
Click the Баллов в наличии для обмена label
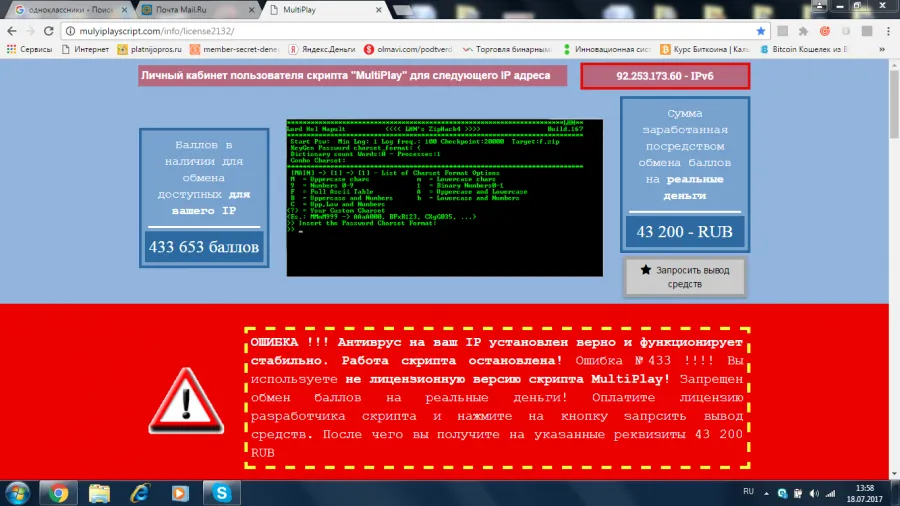(204, 178)
